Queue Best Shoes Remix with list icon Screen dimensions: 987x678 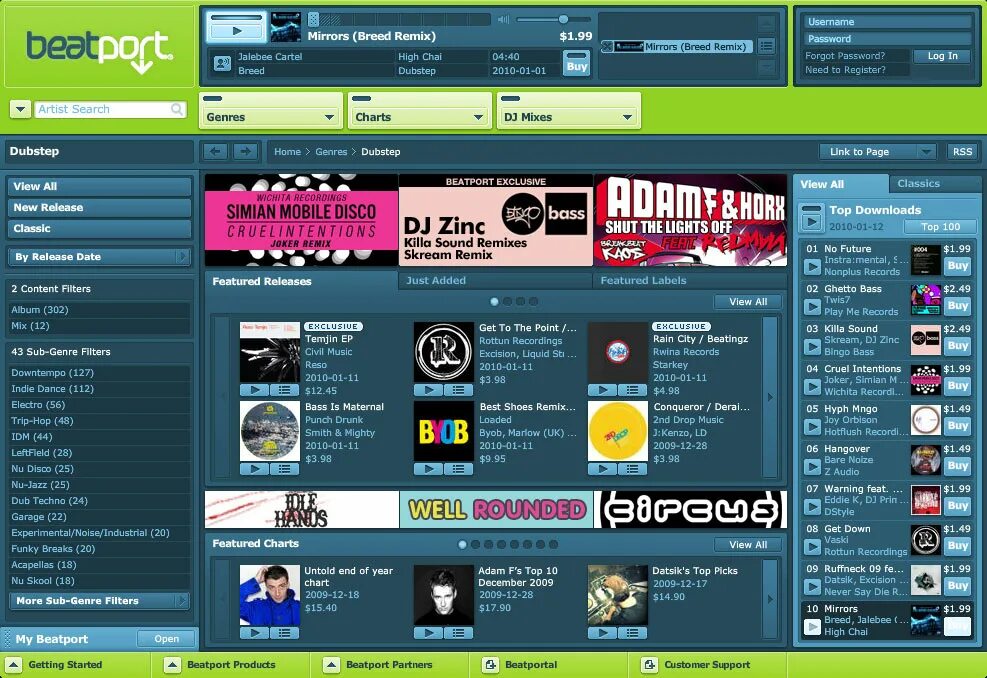click(x=458, y=469)
